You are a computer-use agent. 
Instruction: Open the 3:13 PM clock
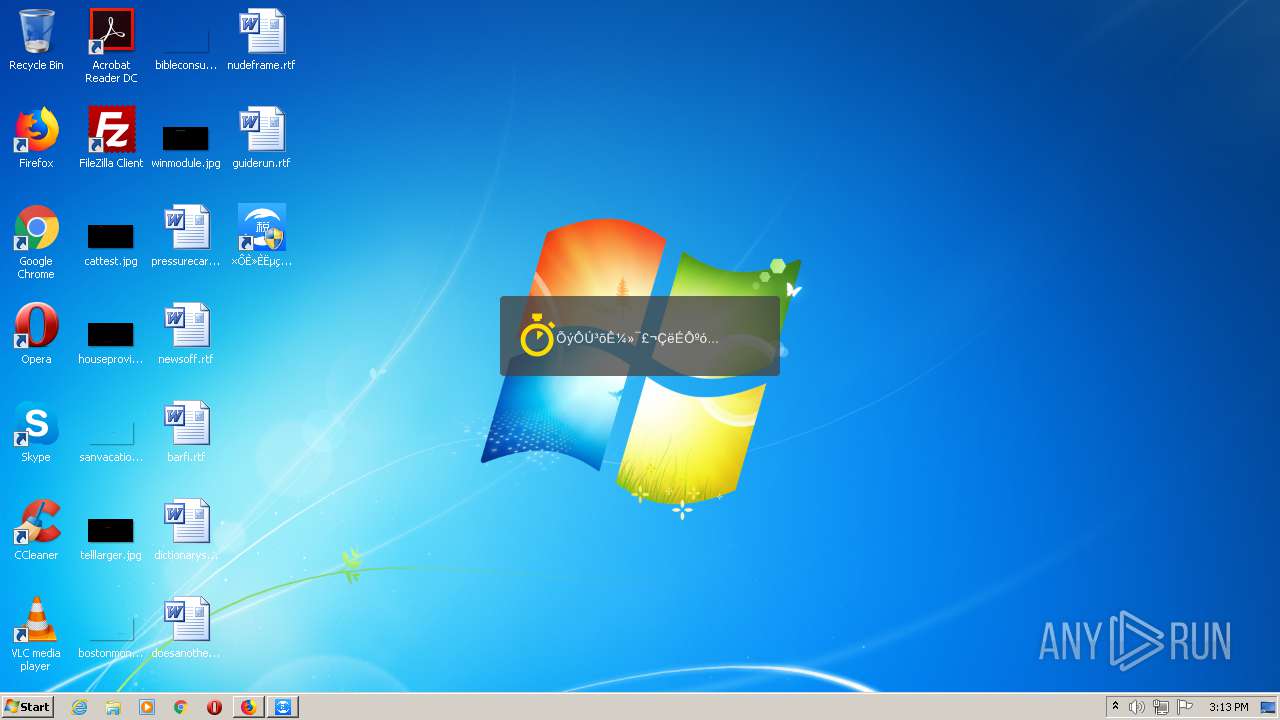point(1228,707)
